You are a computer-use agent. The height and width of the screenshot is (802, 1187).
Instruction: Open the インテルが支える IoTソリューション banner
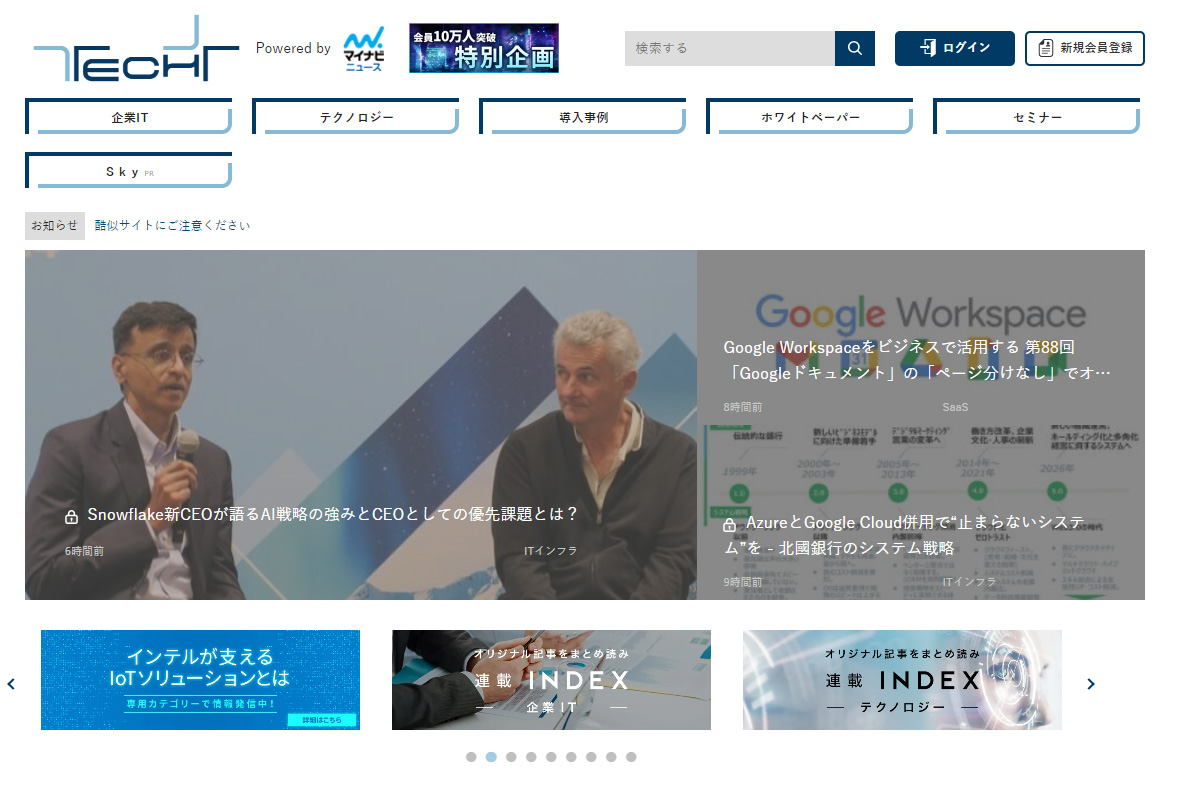201,680
